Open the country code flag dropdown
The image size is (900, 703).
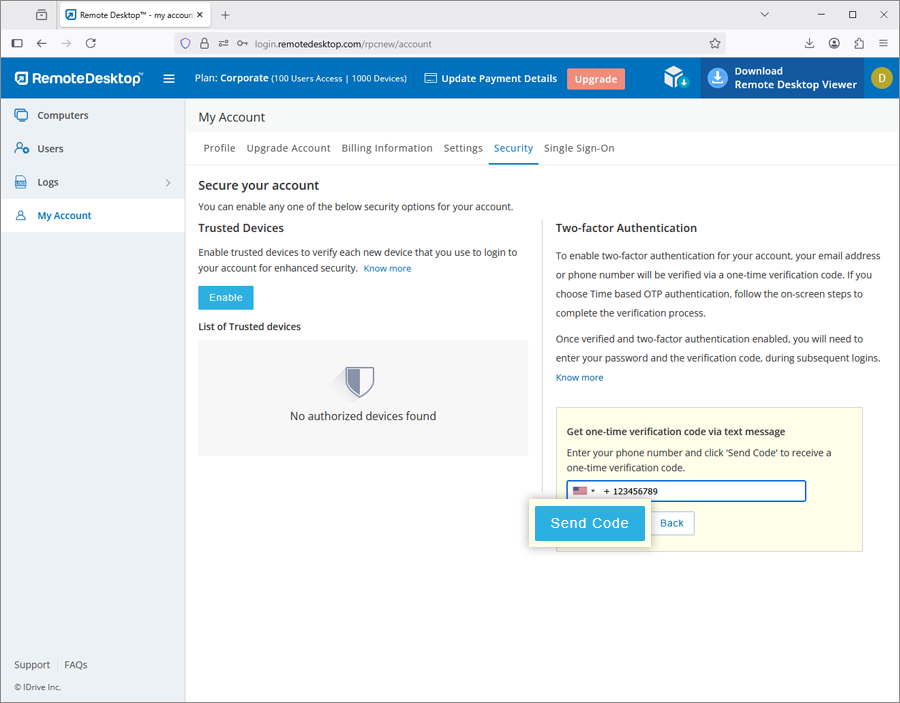point(584,491)
